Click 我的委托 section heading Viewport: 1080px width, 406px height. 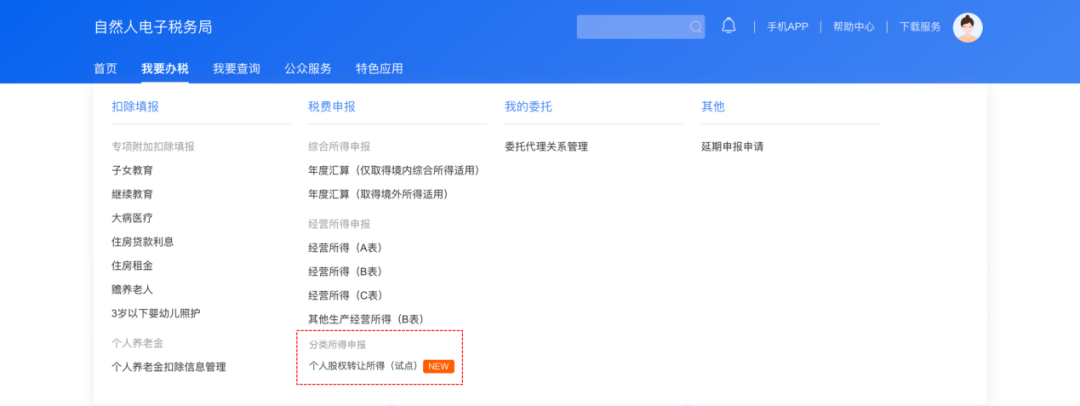click(528, 107)
